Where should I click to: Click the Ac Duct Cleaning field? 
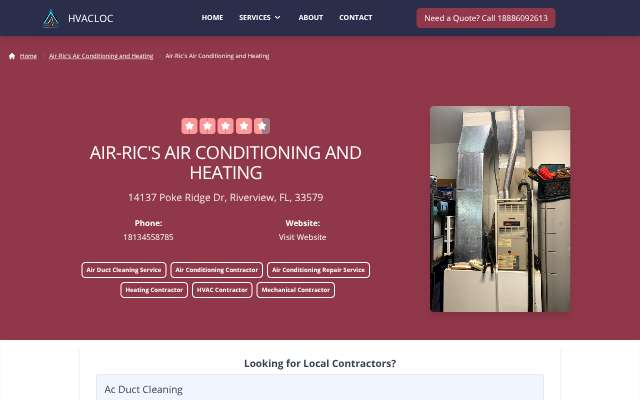coord(320,389)
